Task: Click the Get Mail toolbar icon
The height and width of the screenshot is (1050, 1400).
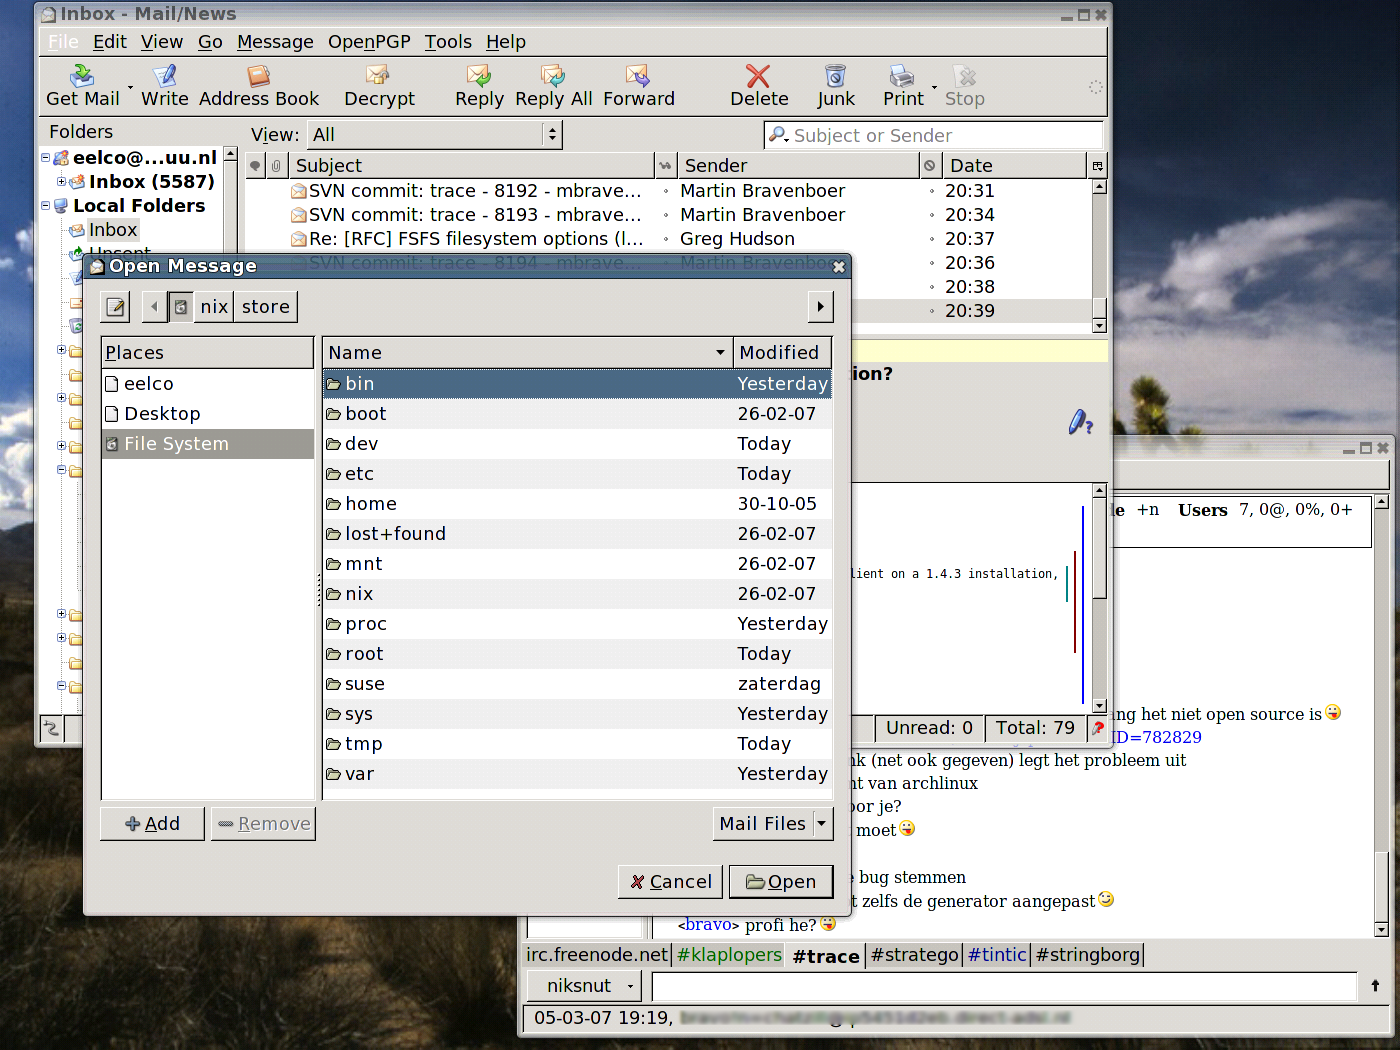Action: coord(82,76)
